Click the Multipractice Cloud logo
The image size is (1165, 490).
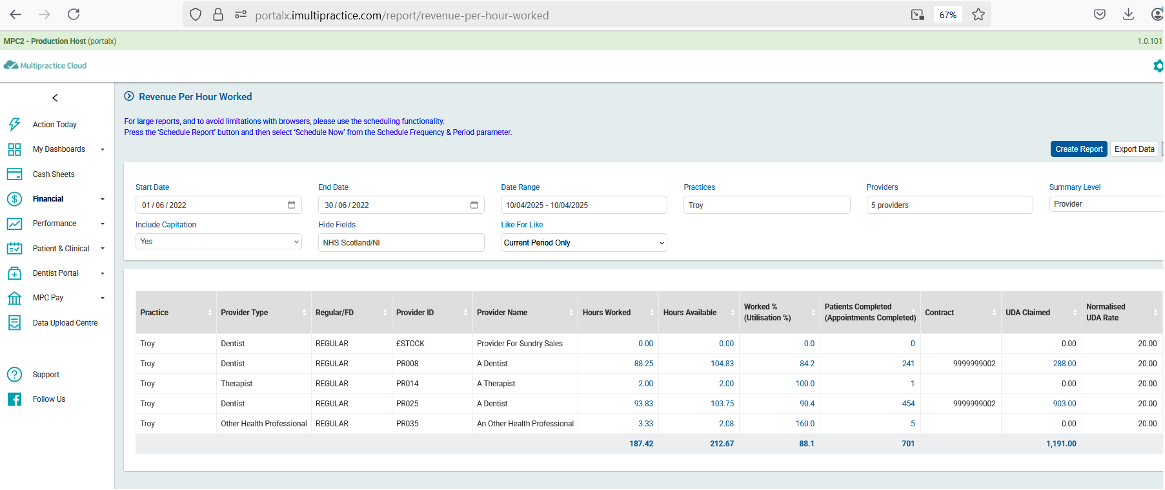(x=45, y=65)
